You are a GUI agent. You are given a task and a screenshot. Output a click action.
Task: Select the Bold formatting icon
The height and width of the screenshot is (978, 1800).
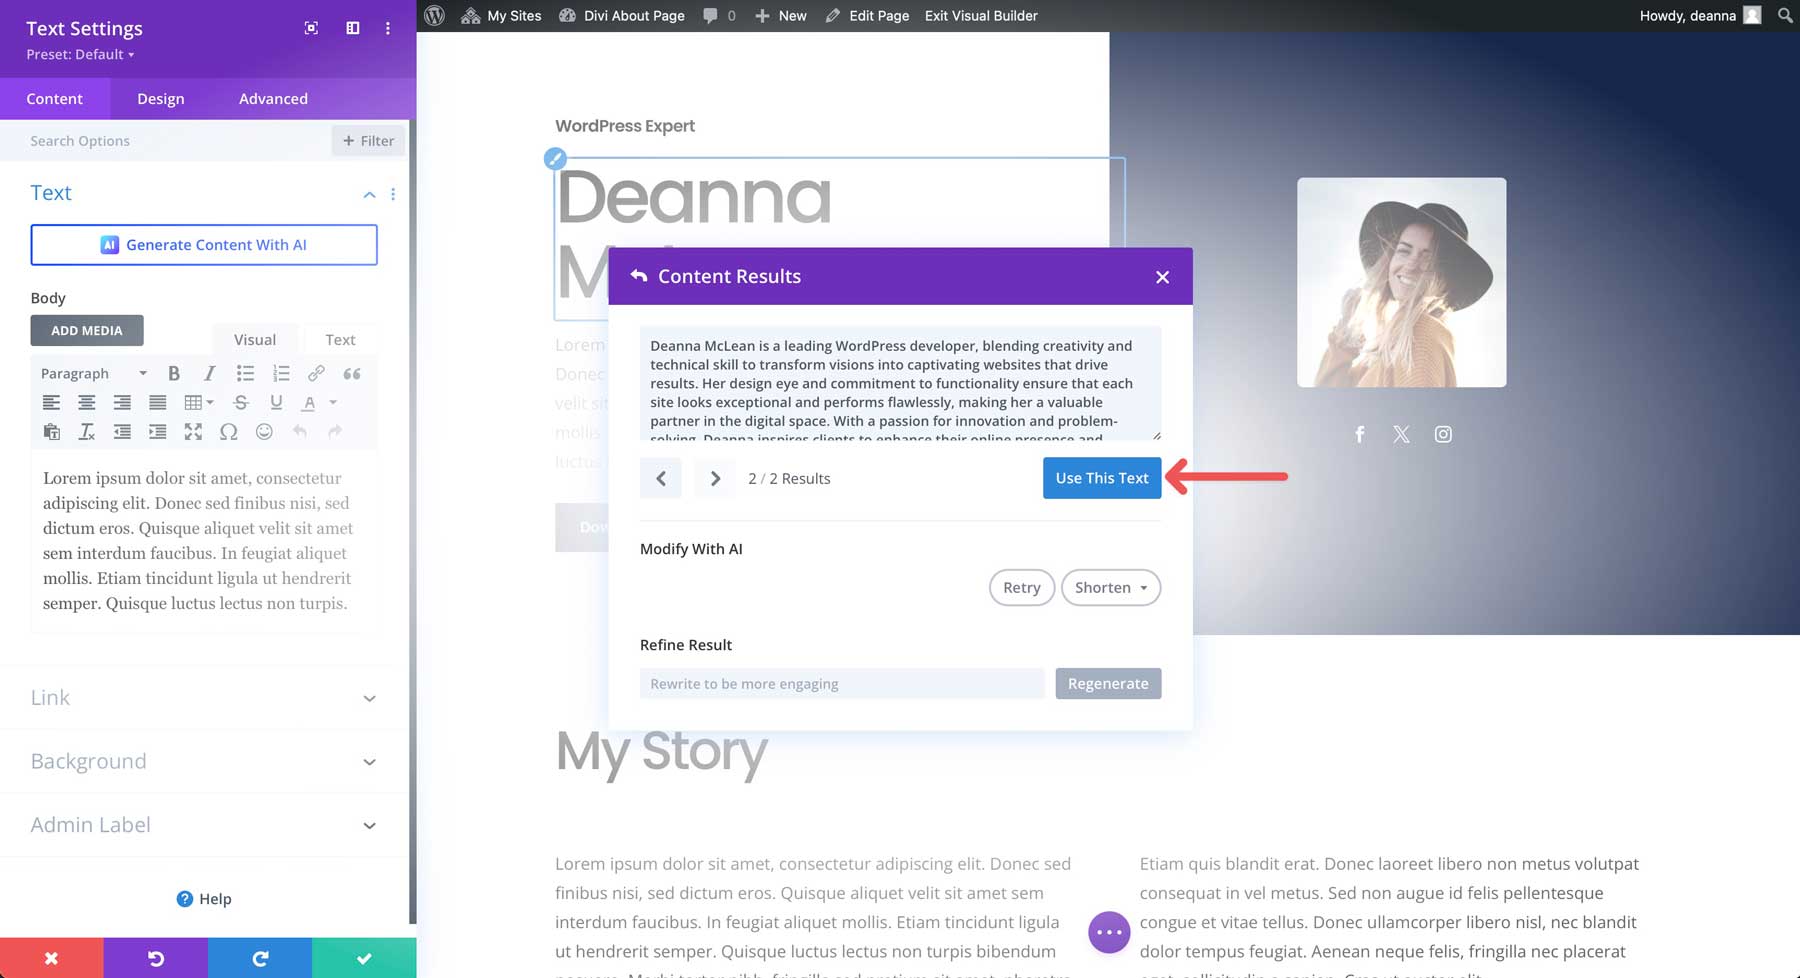click(175, 373)
